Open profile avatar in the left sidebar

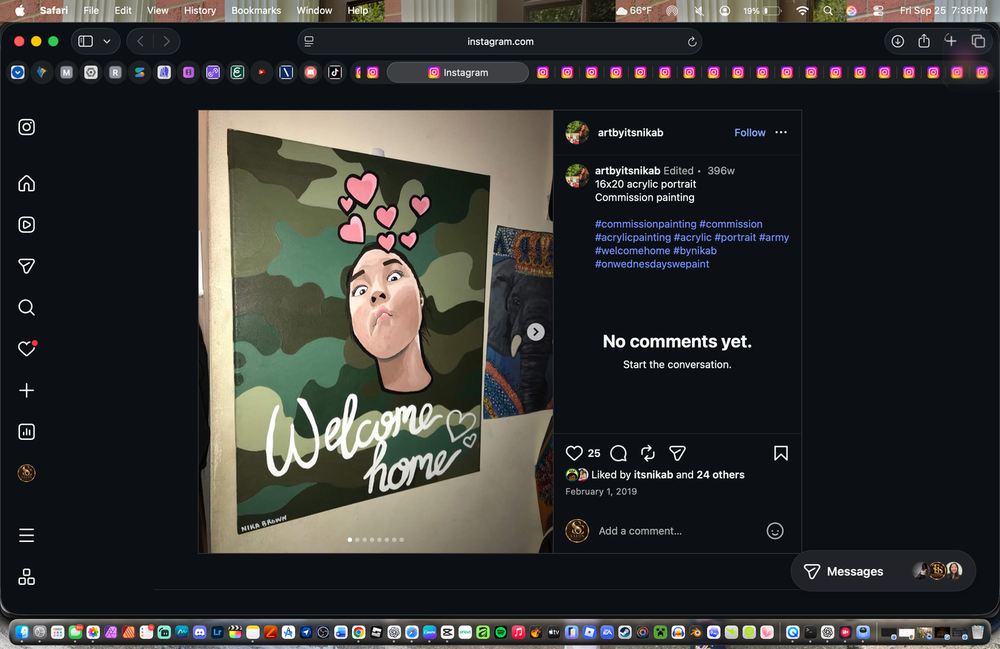click(x=26, y=473)
